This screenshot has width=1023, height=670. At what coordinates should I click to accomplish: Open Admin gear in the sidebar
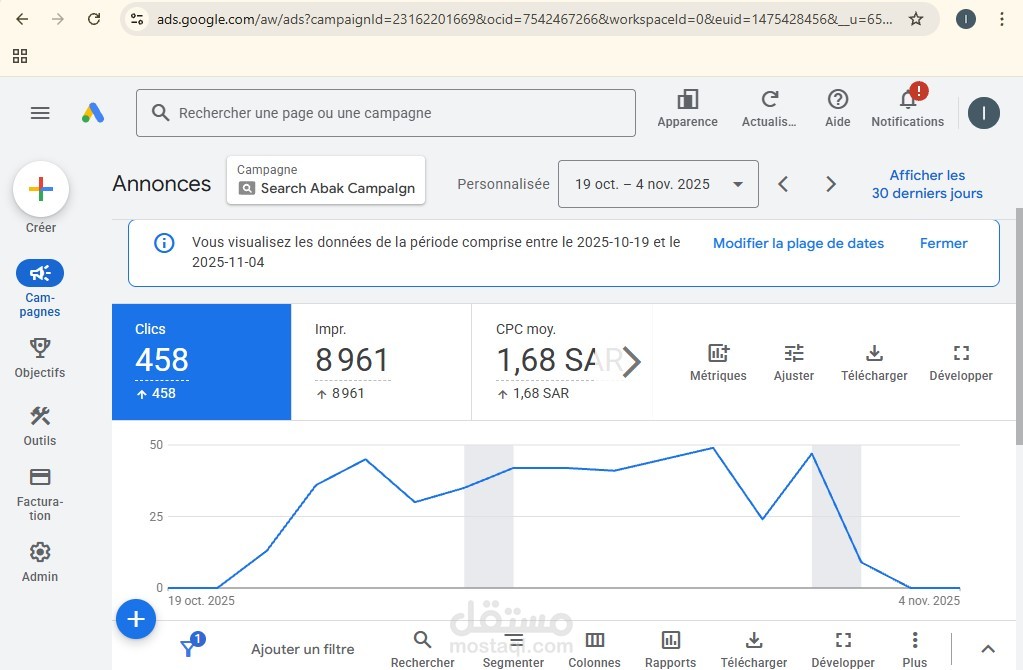tap(40, 562)
